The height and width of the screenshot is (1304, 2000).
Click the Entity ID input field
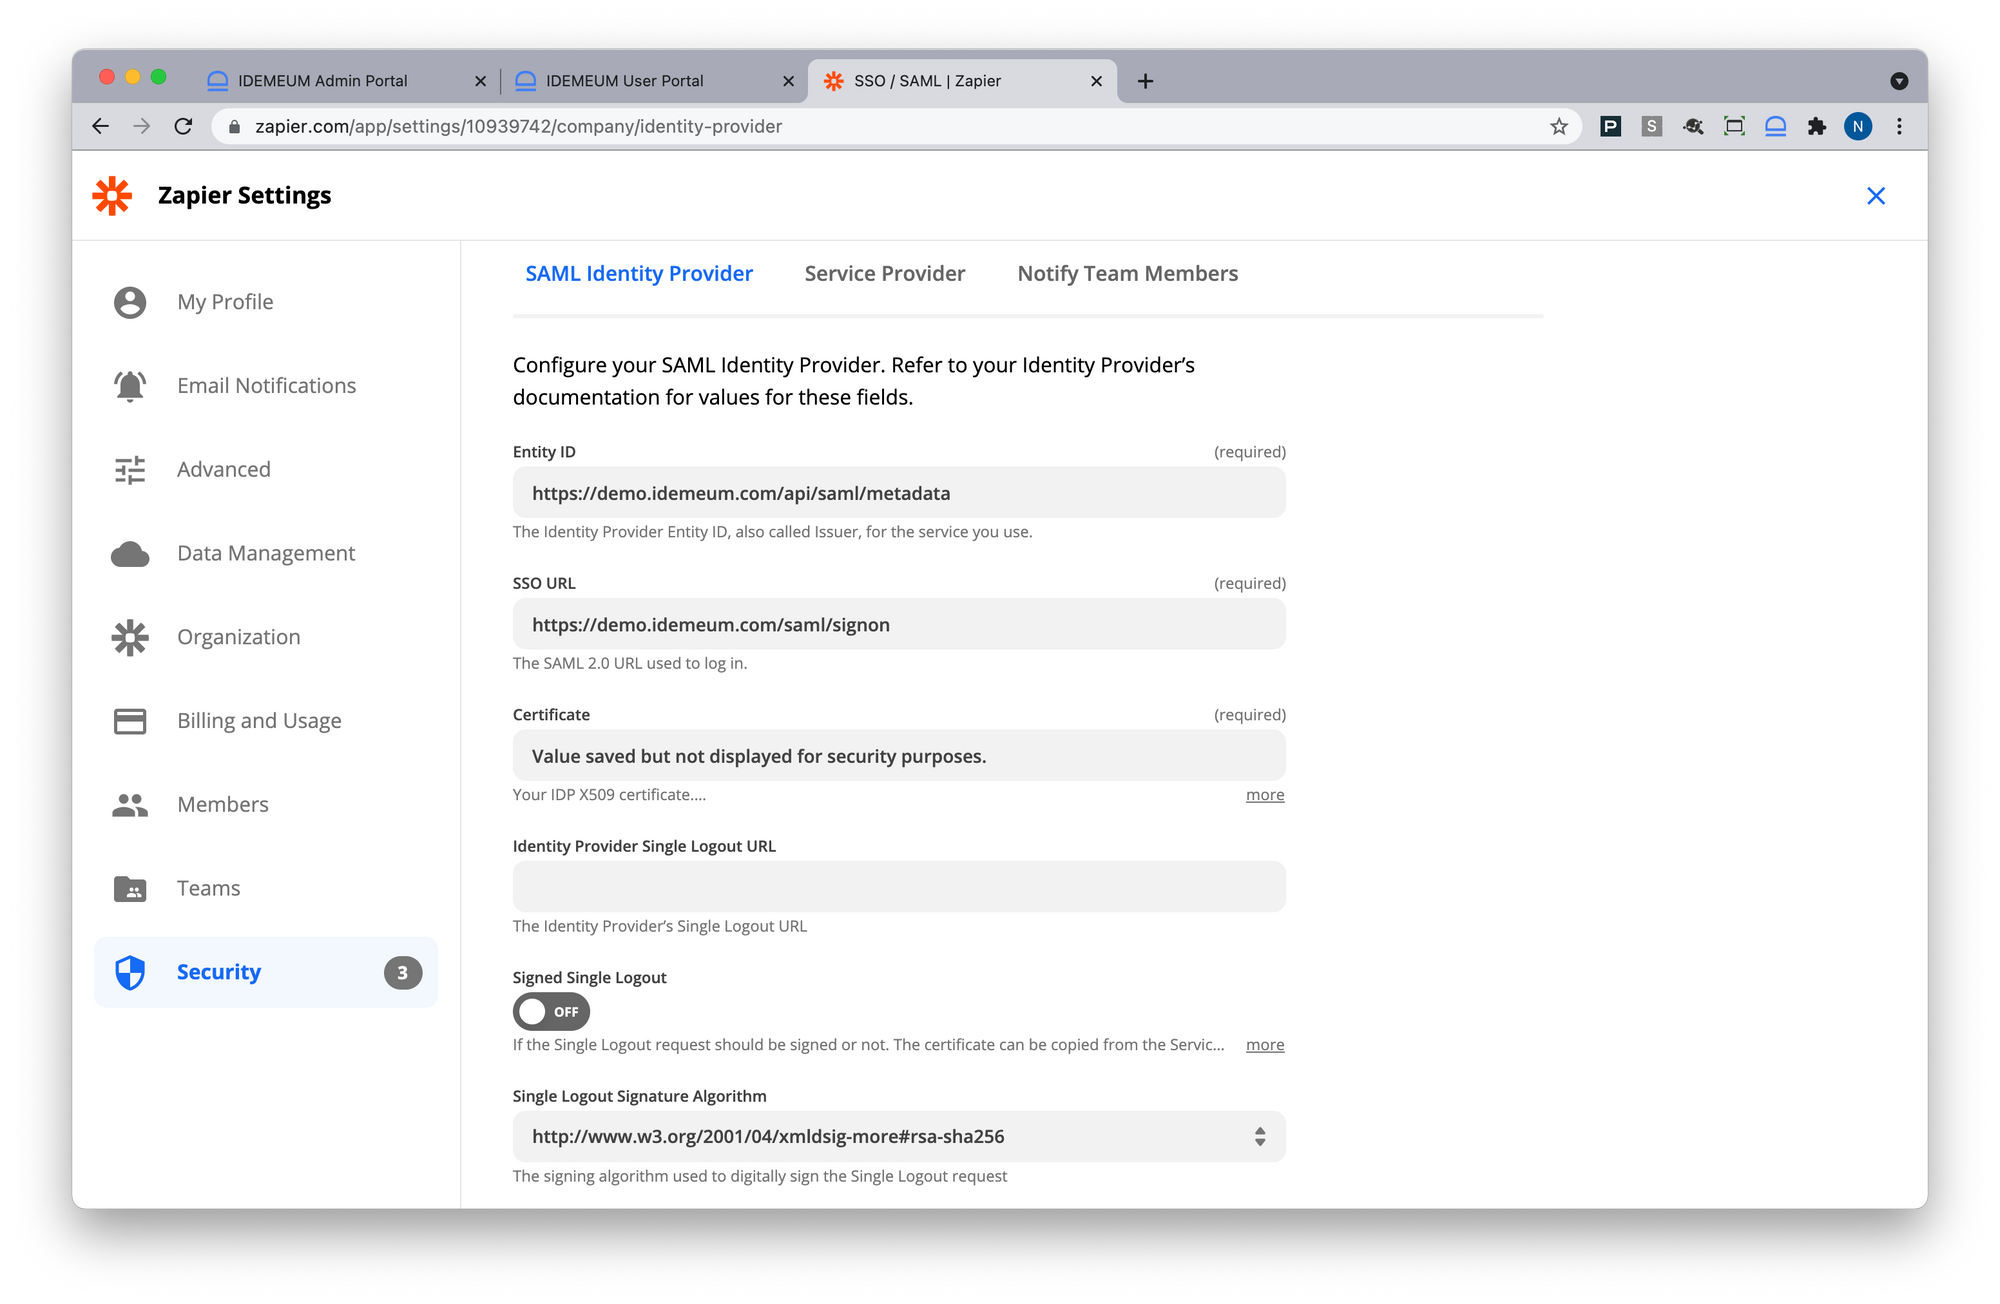pyautogui.click(x=899, y=493)
